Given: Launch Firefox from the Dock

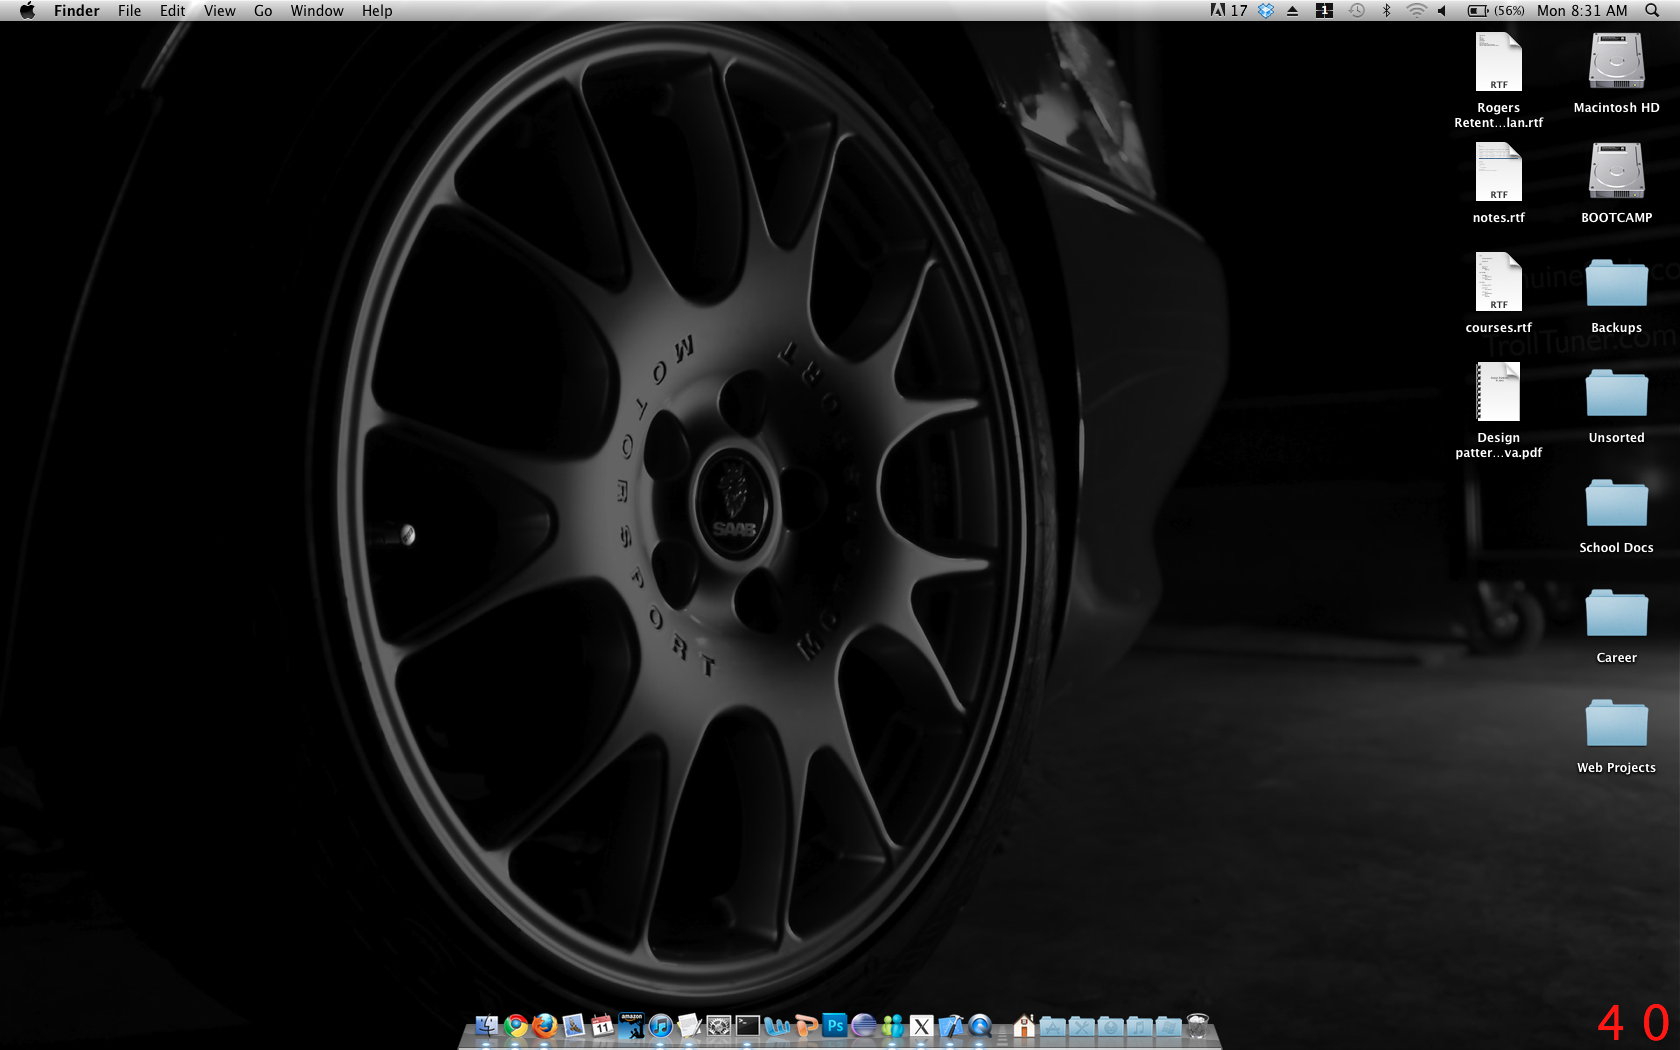Looking at the screenshot, I should click(545, 1025).
